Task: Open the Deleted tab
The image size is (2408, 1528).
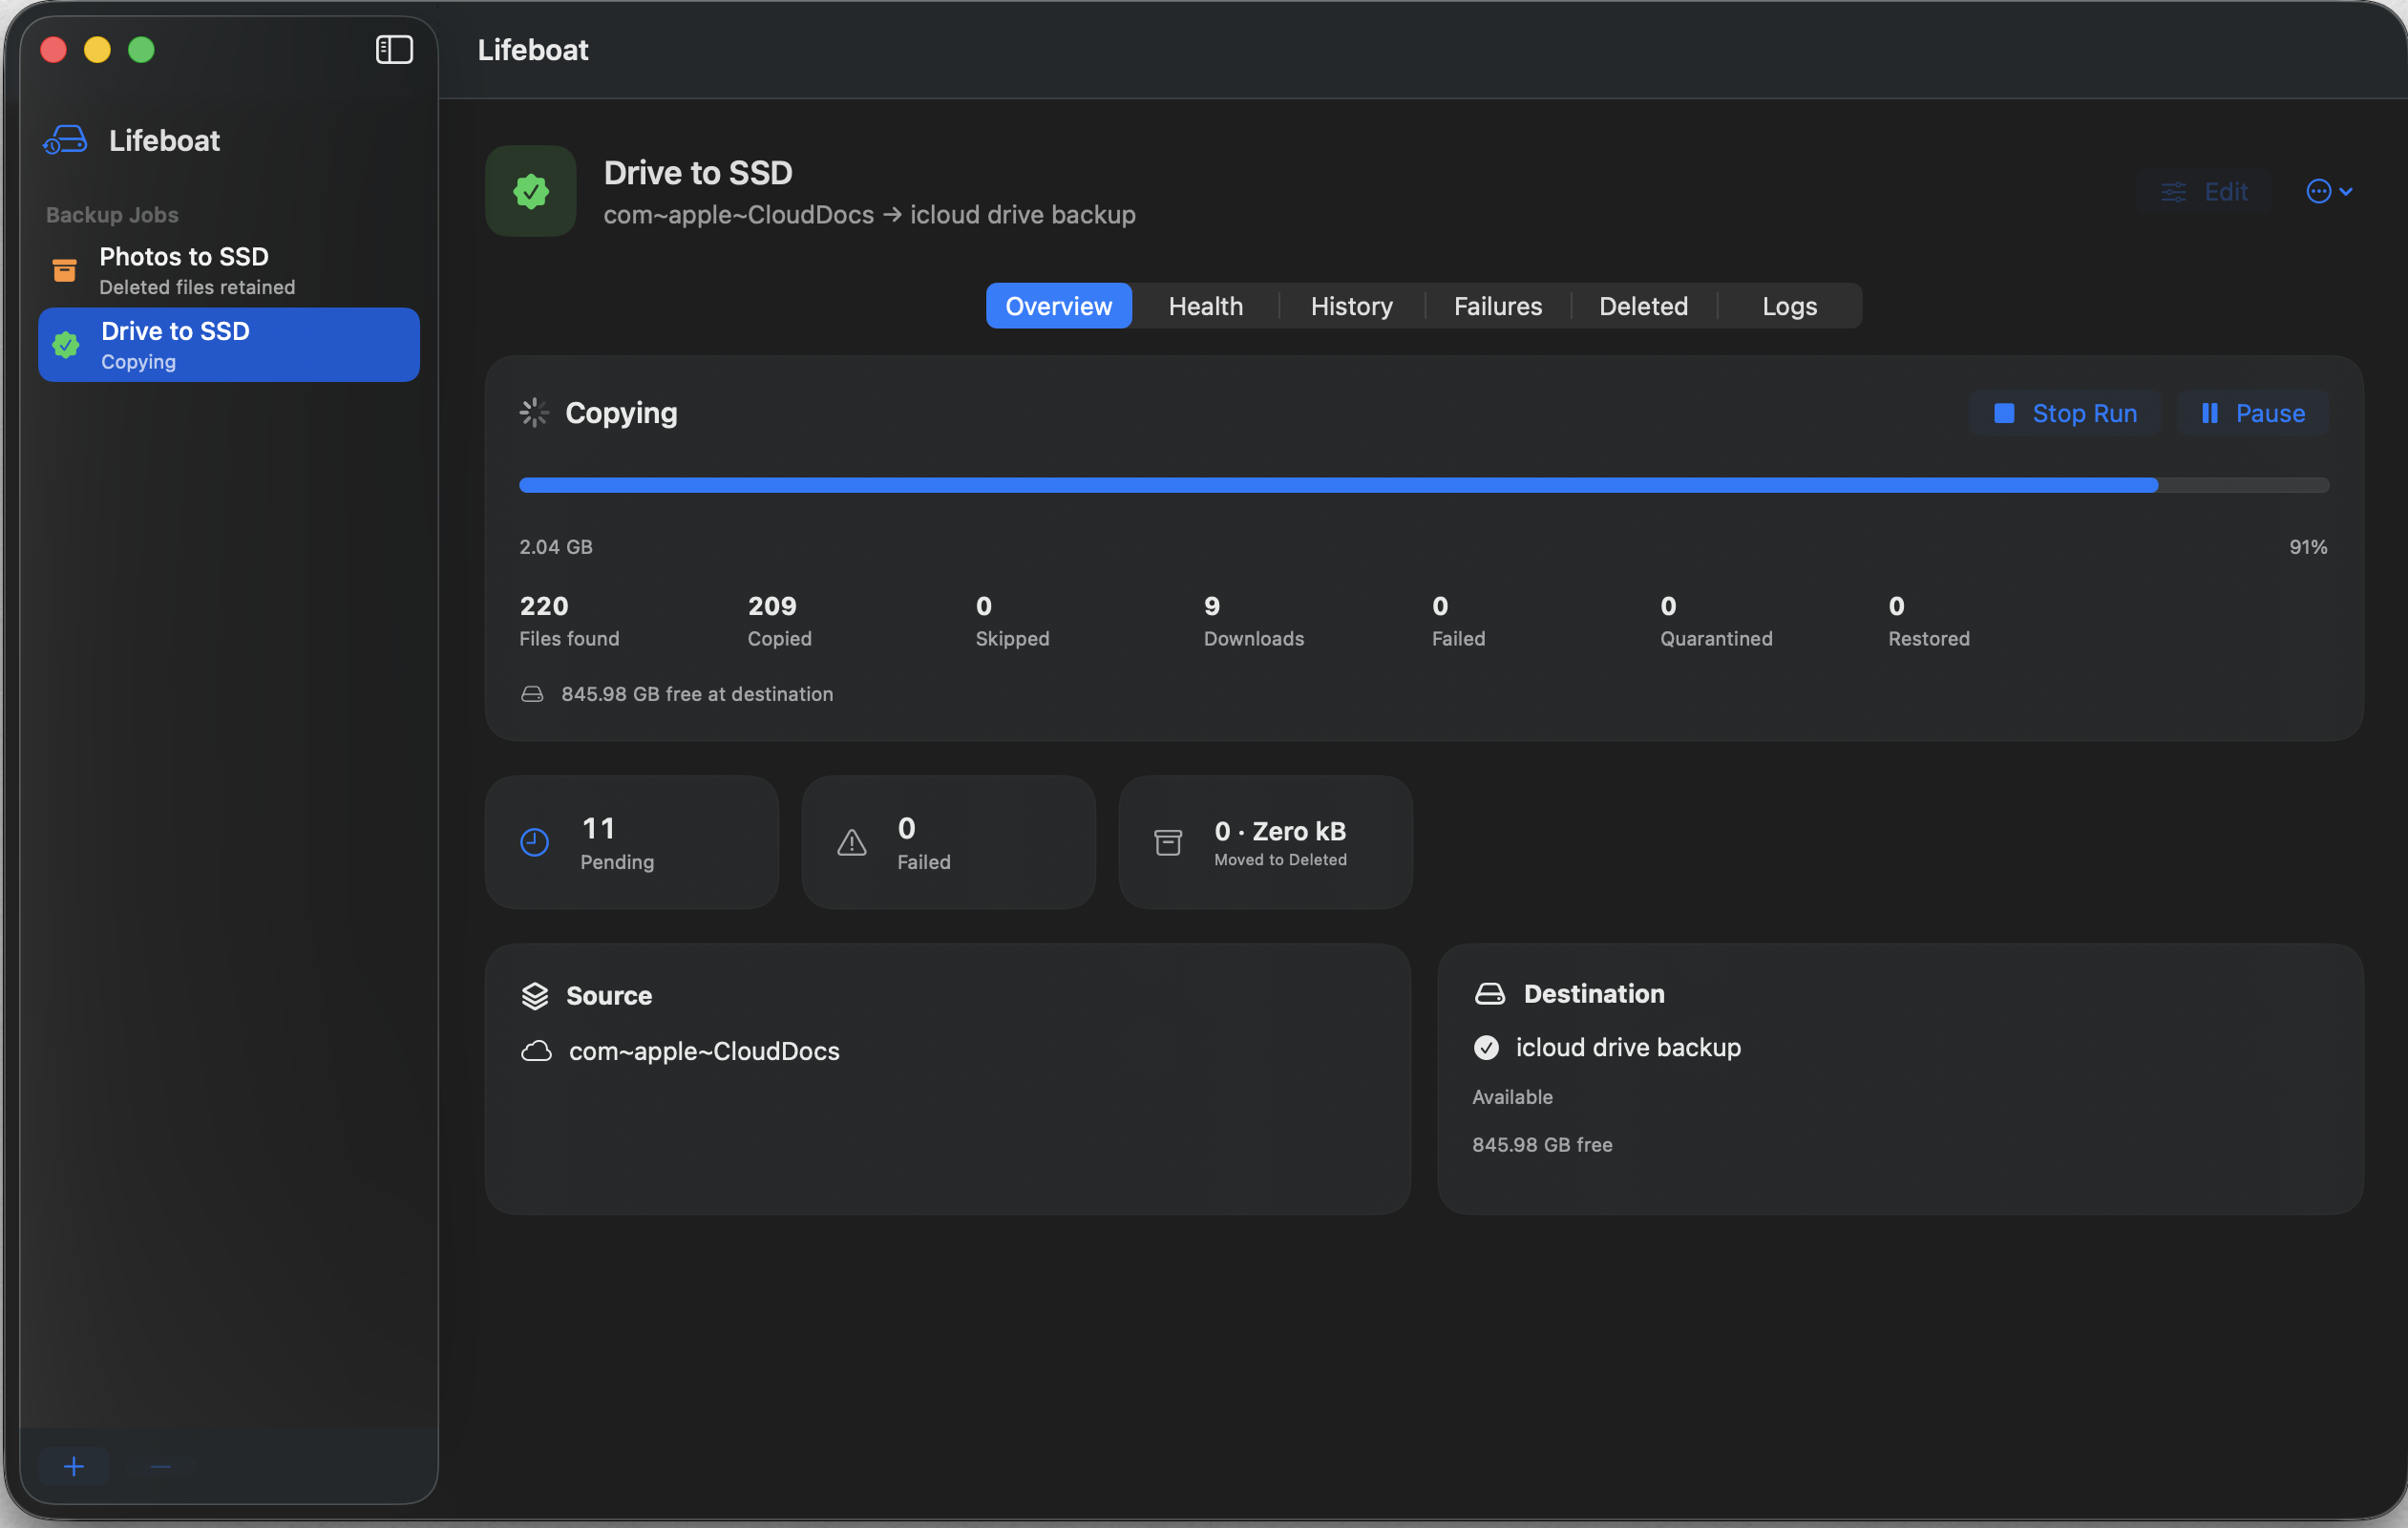Action: (x=1644, y=306)
